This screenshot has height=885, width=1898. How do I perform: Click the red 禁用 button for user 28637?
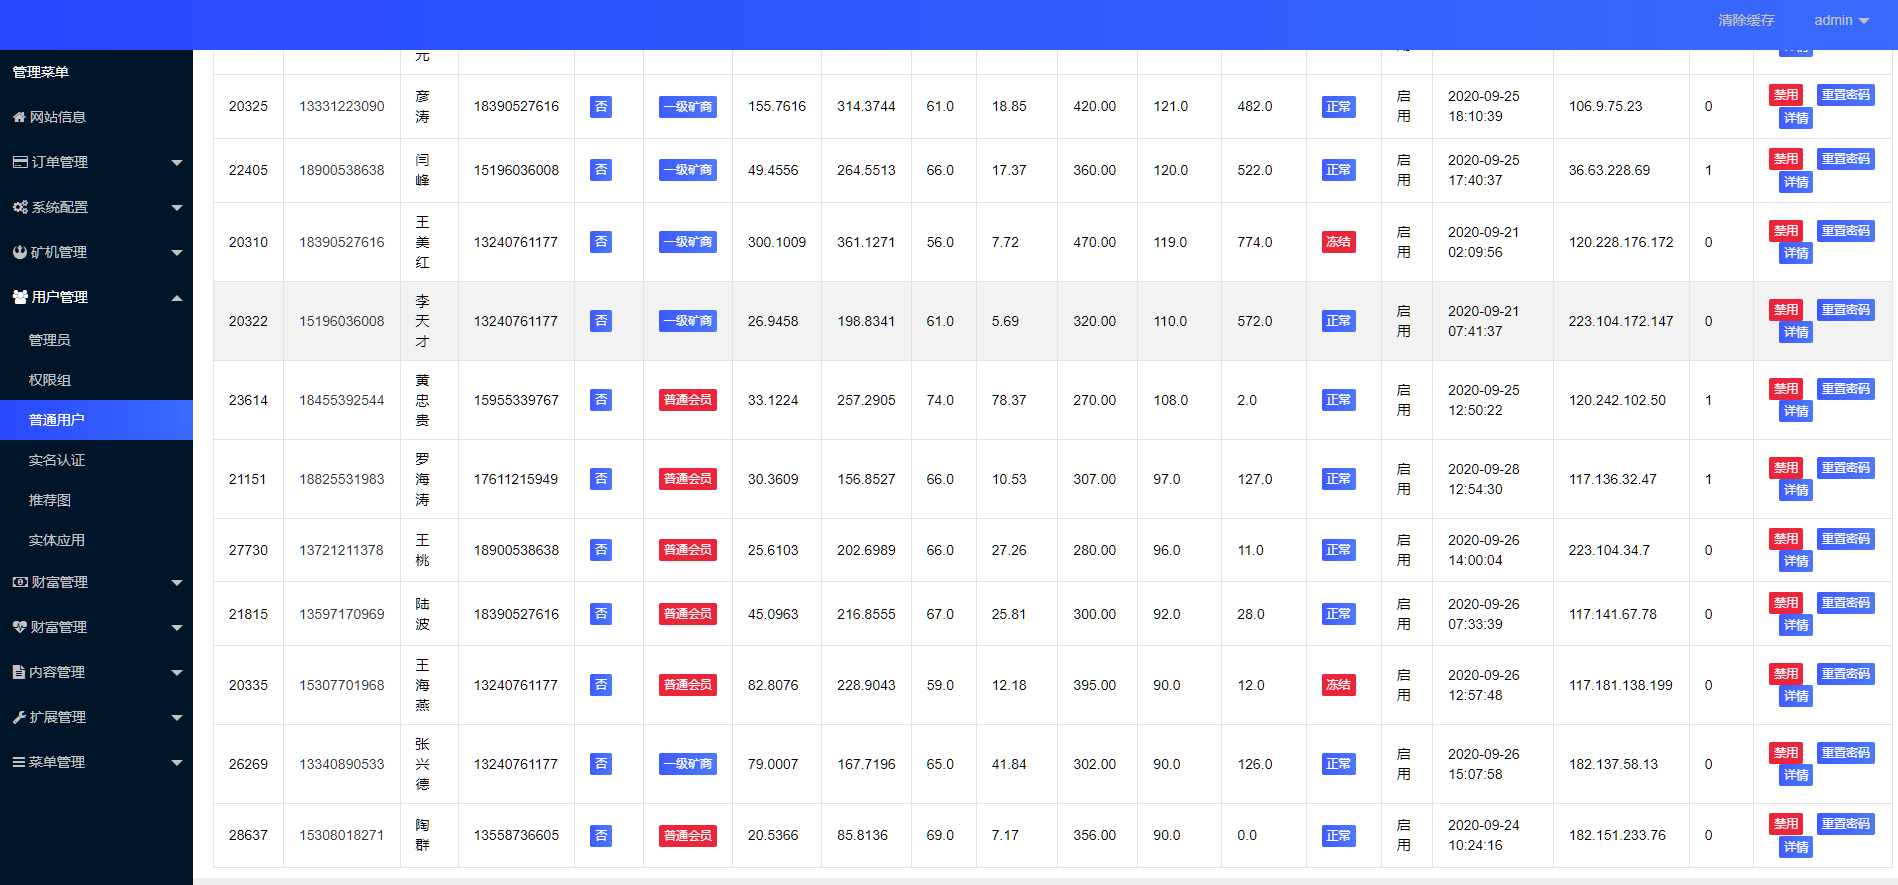1786,824
